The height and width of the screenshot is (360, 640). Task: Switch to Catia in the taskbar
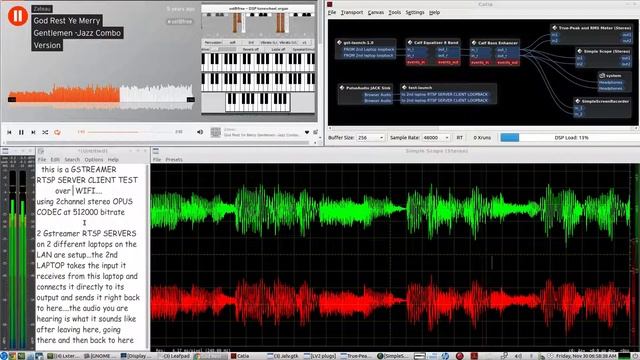[240, 356]
